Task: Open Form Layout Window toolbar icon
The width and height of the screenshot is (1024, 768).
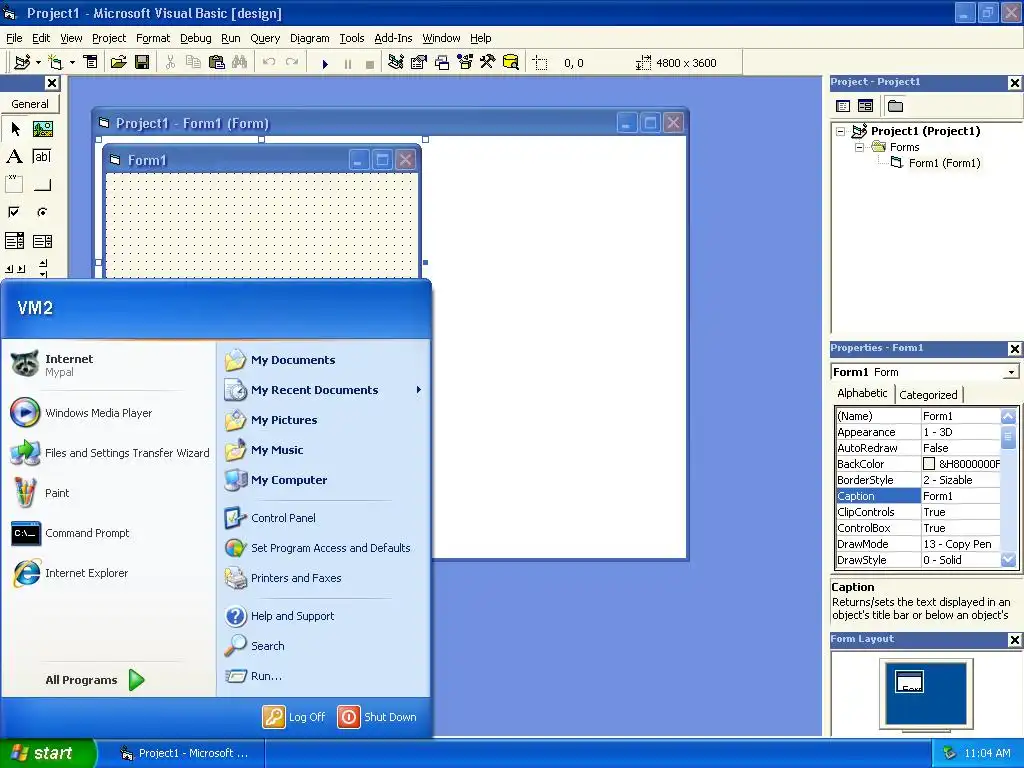Action: 442,63
